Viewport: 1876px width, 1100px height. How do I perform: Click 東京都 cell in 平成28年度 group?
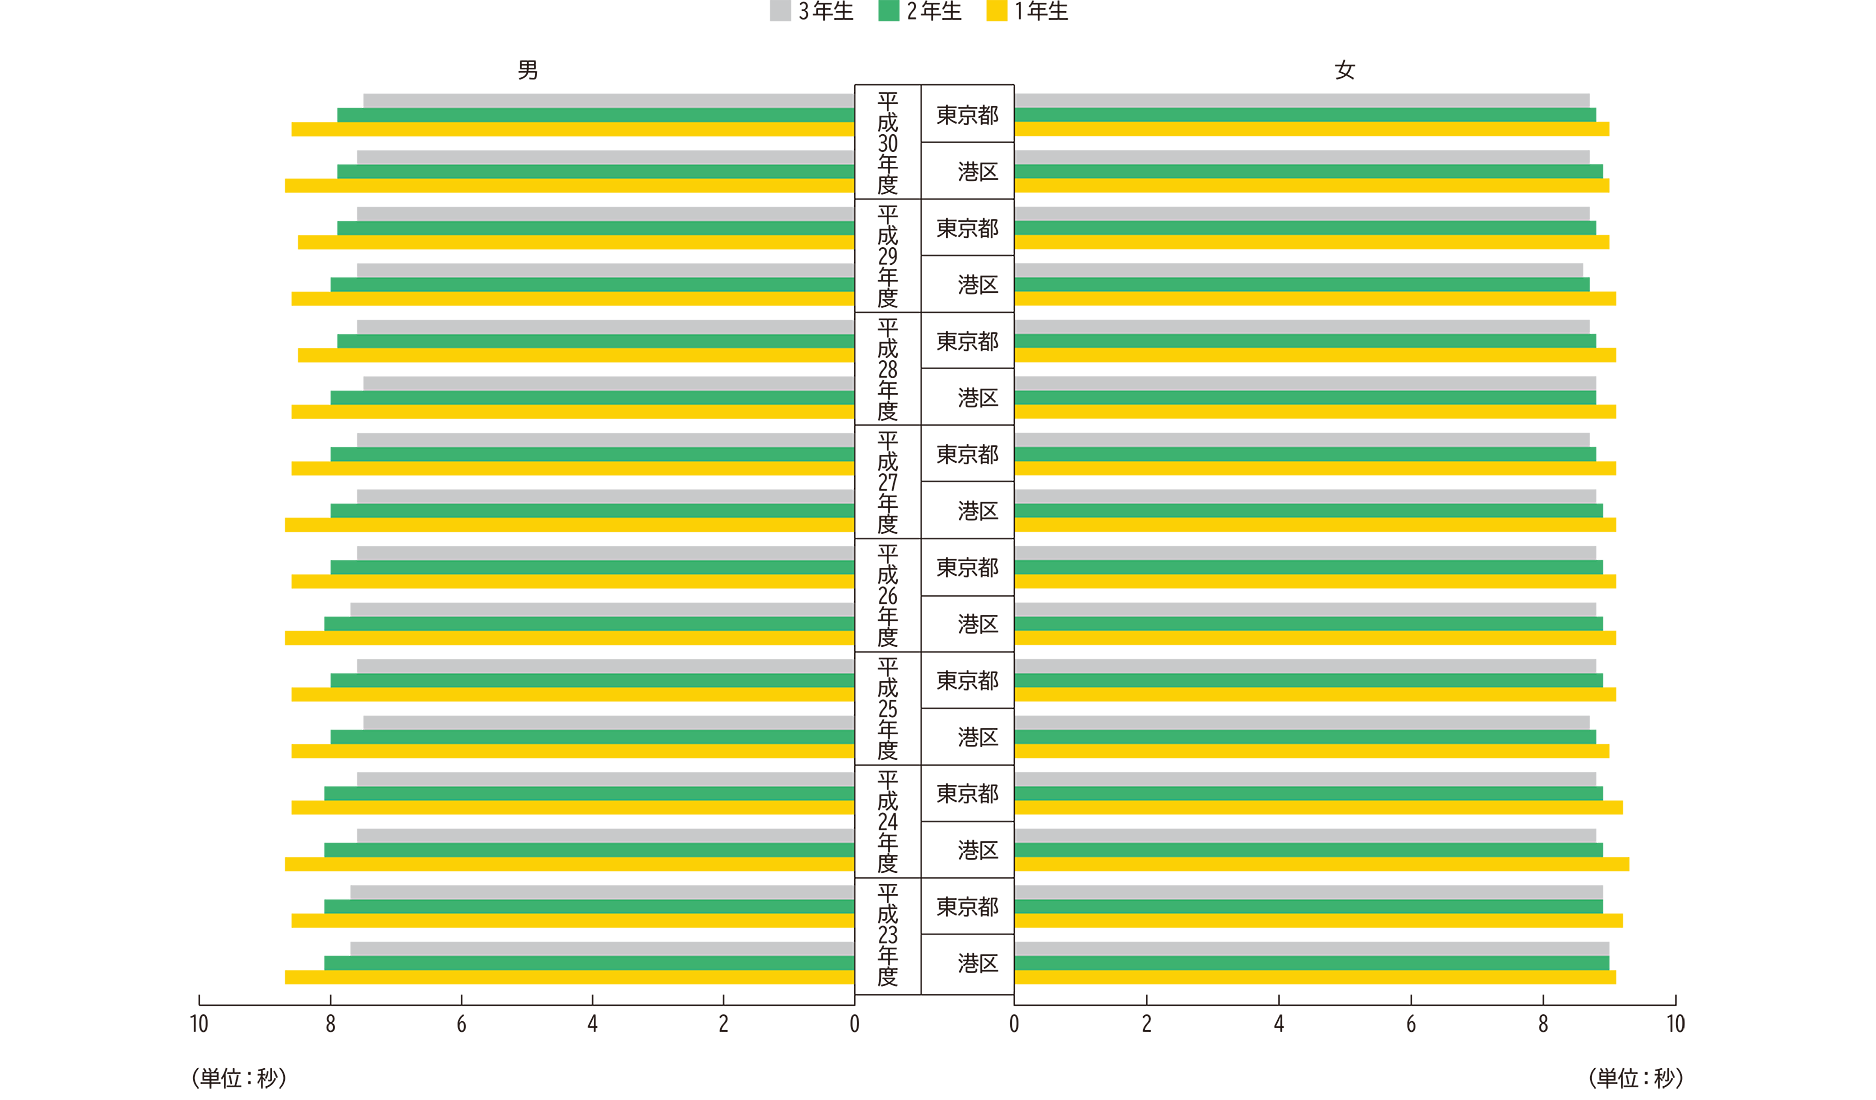click(967, 341)
